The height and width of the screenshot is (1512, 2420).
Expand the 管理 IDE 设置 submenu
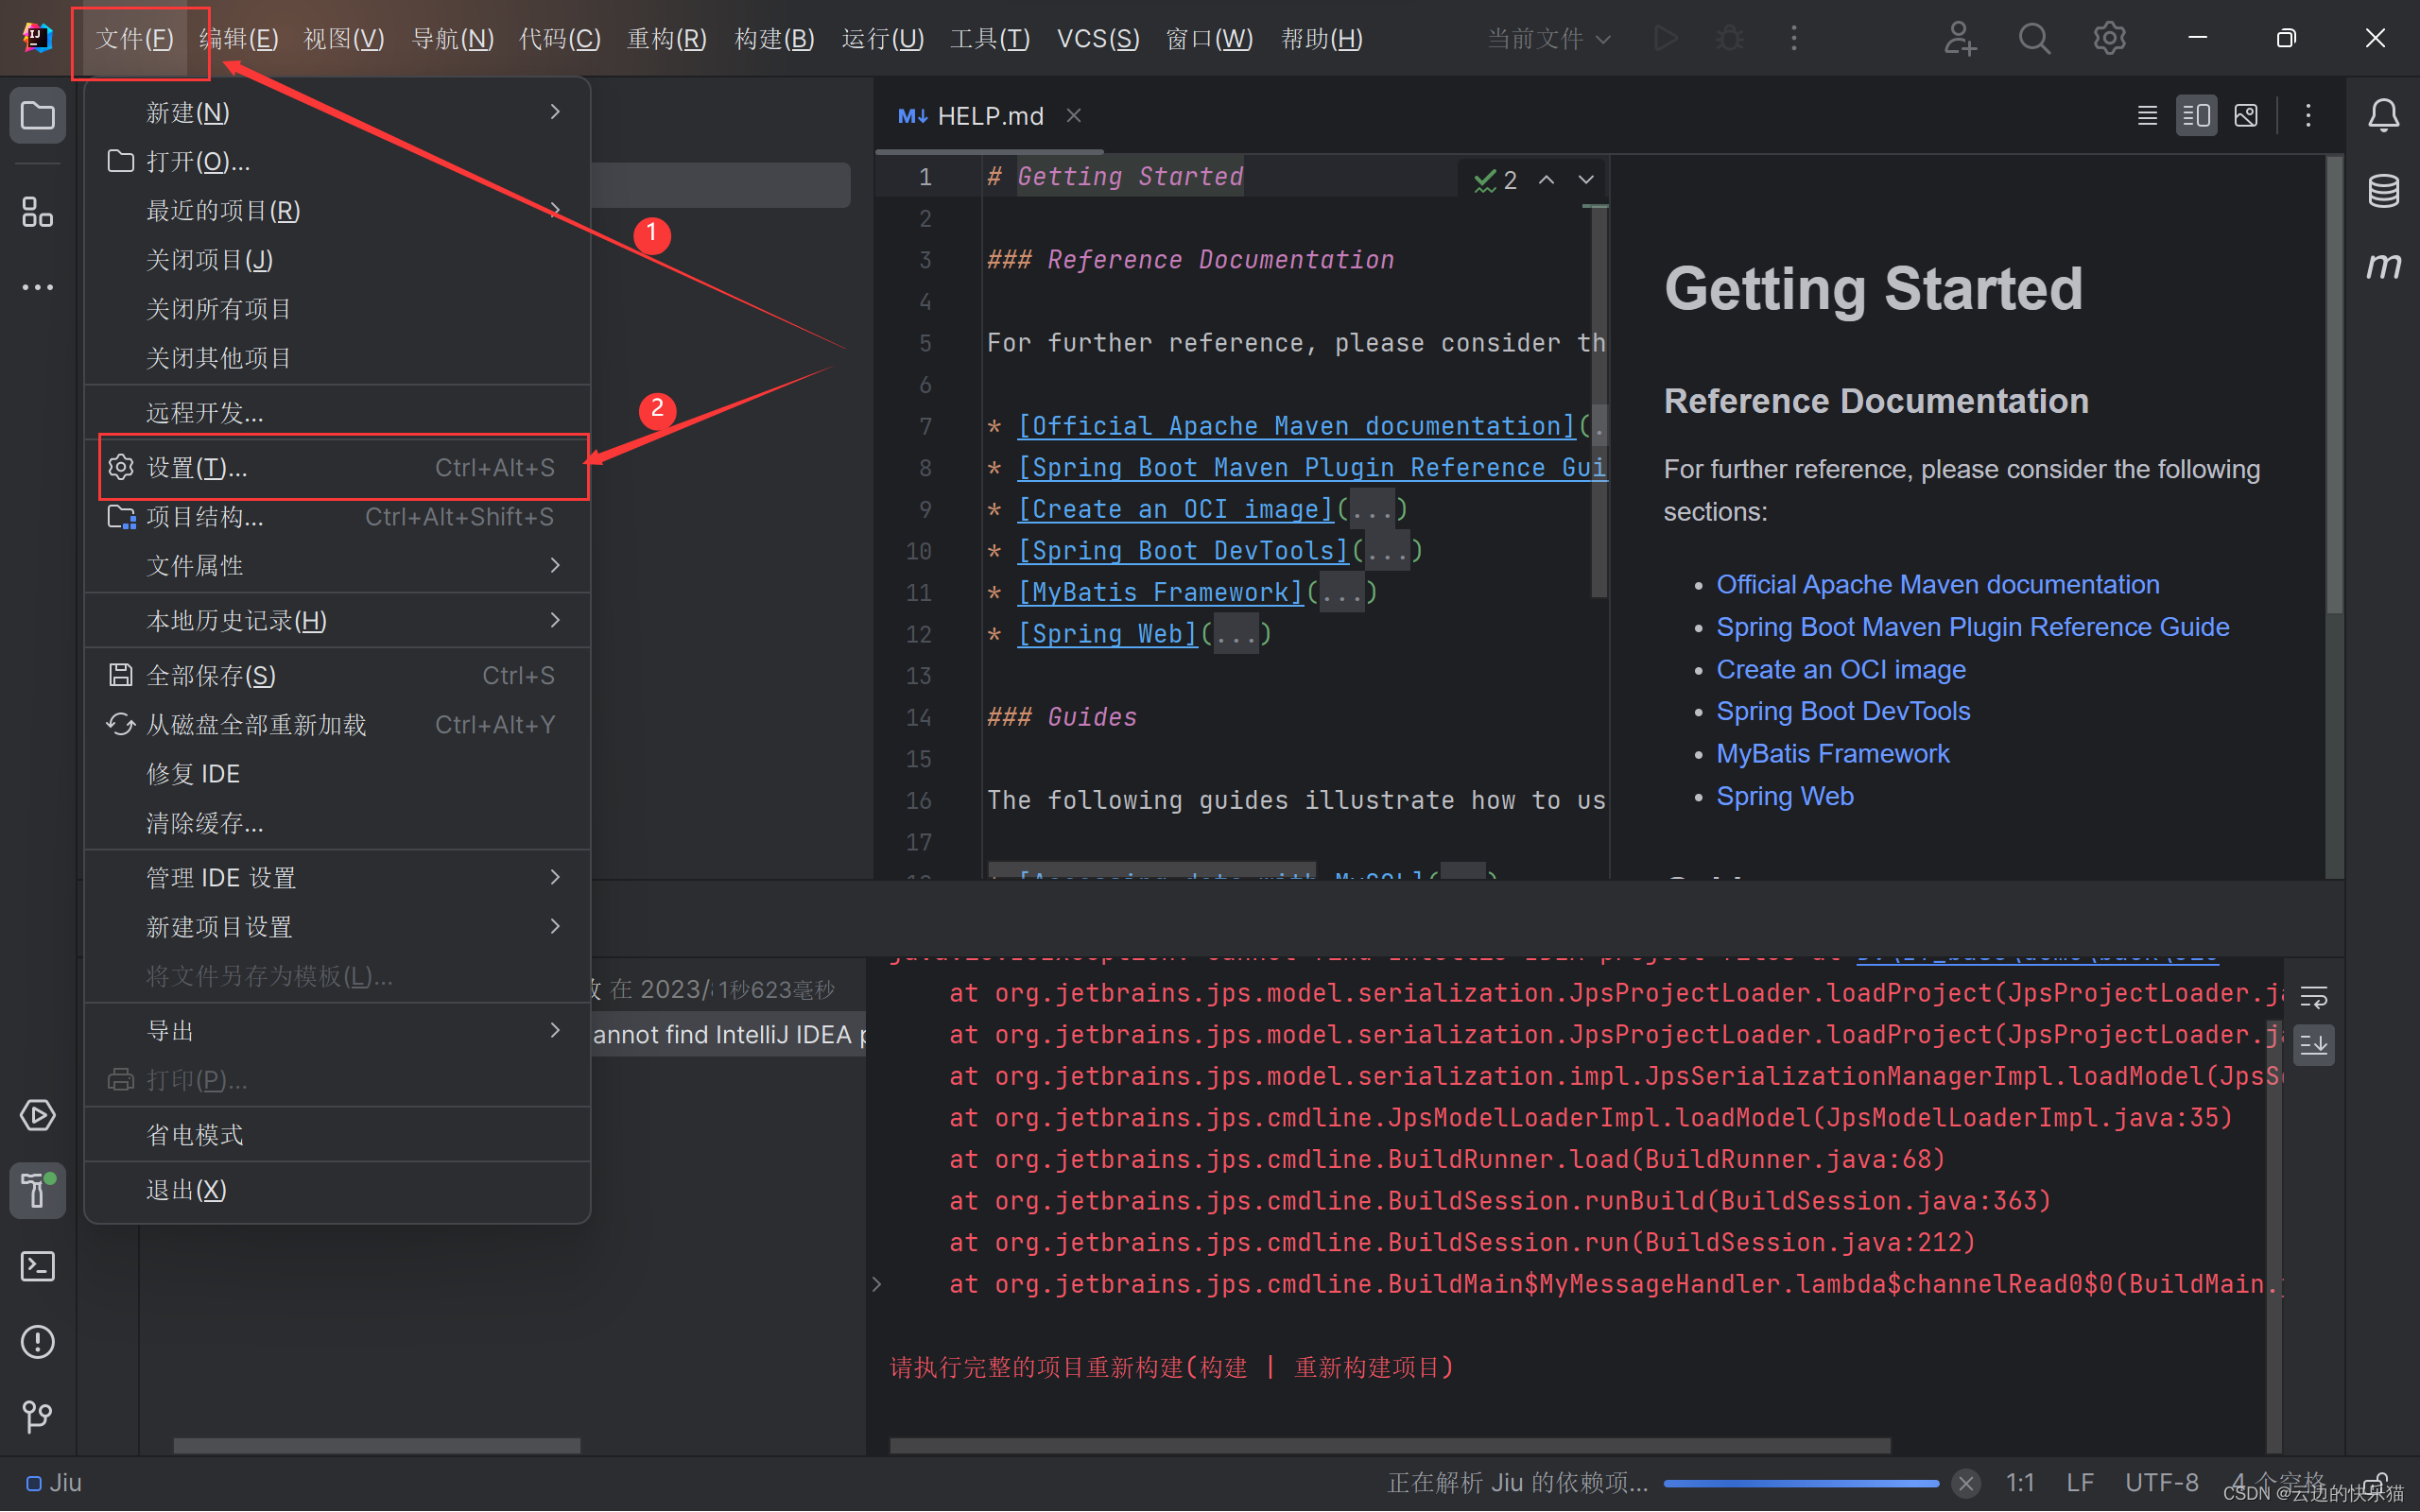[338, 878]
